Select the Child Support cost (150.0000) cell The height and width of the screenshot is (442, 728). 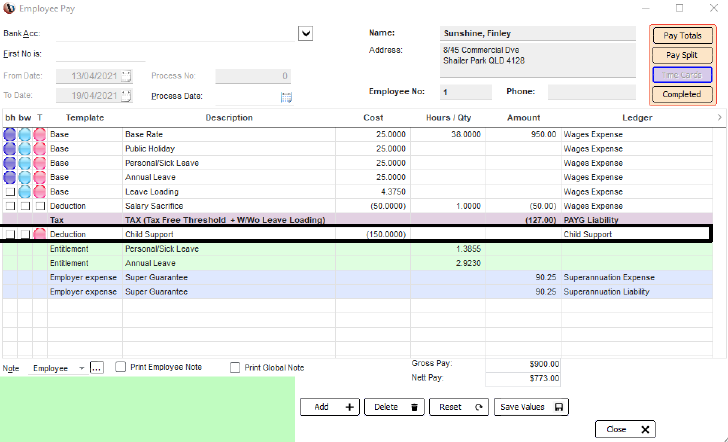[x=373, y=234]
